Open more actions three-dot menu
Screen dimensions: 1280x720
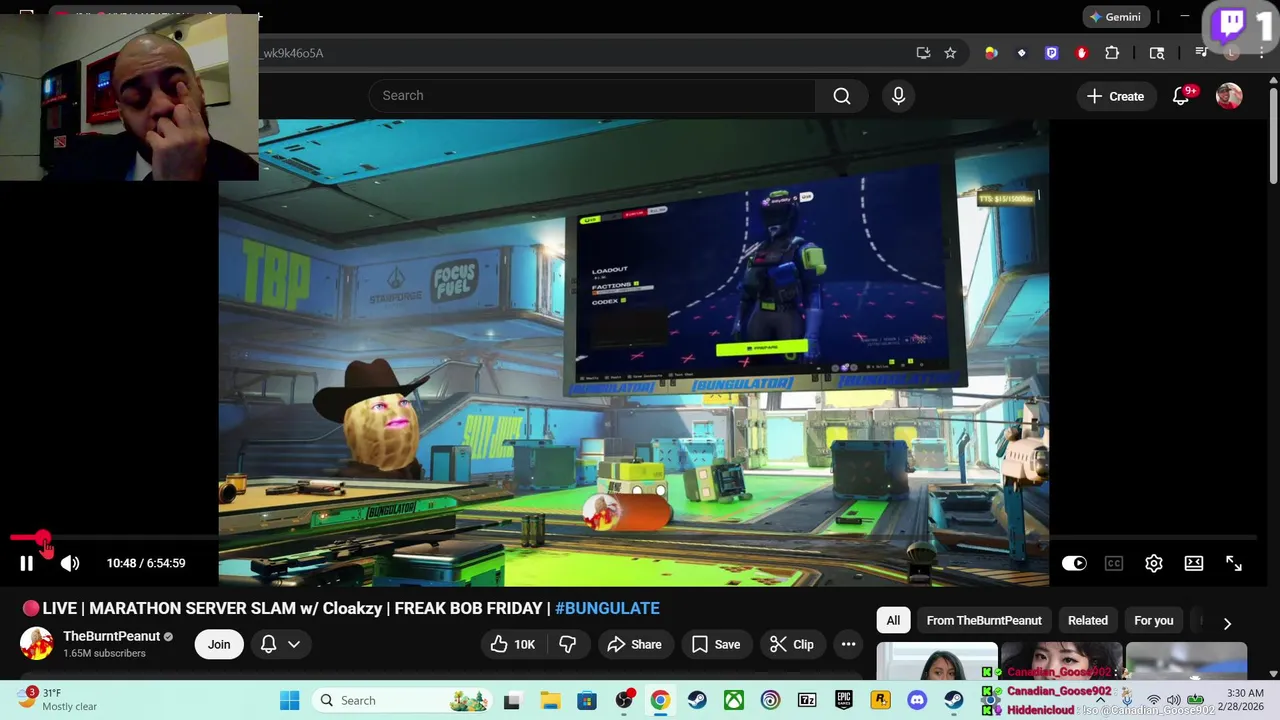pyautogui.click(x=848, y=644)
